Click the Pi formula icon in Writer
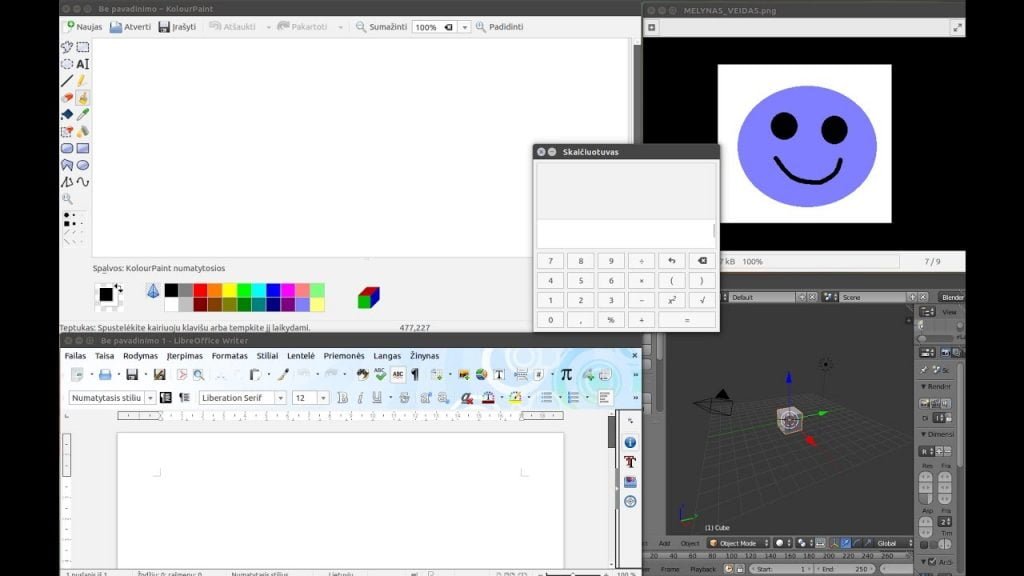The image size is (1024, 576). [566, 375]
